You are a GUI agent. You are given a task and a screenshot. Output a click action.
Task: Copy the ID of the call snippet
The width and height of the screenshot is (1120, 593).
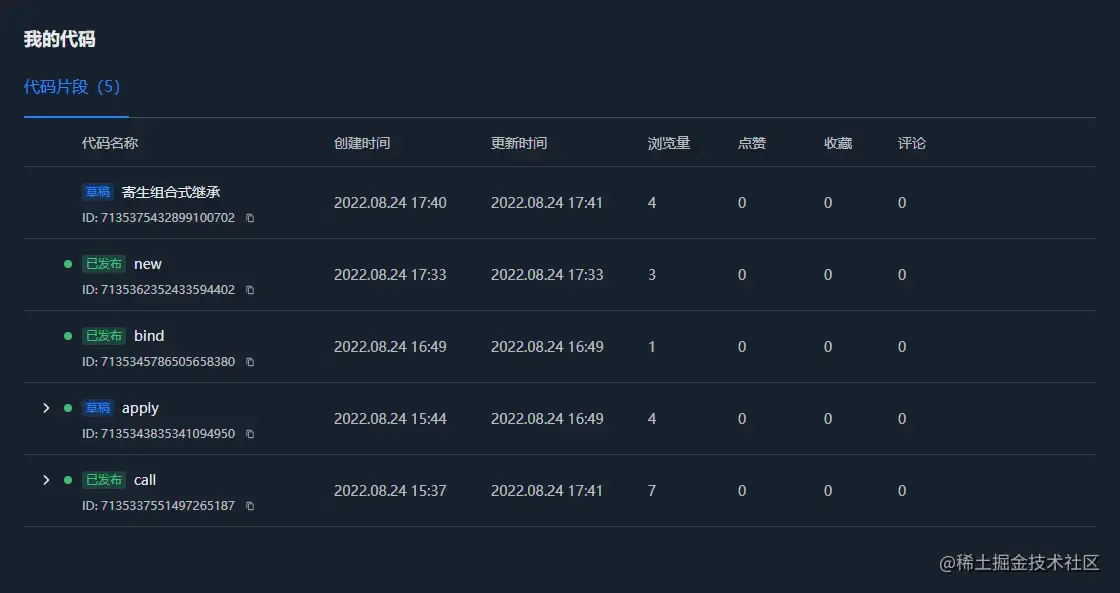[x=249, y=506]
